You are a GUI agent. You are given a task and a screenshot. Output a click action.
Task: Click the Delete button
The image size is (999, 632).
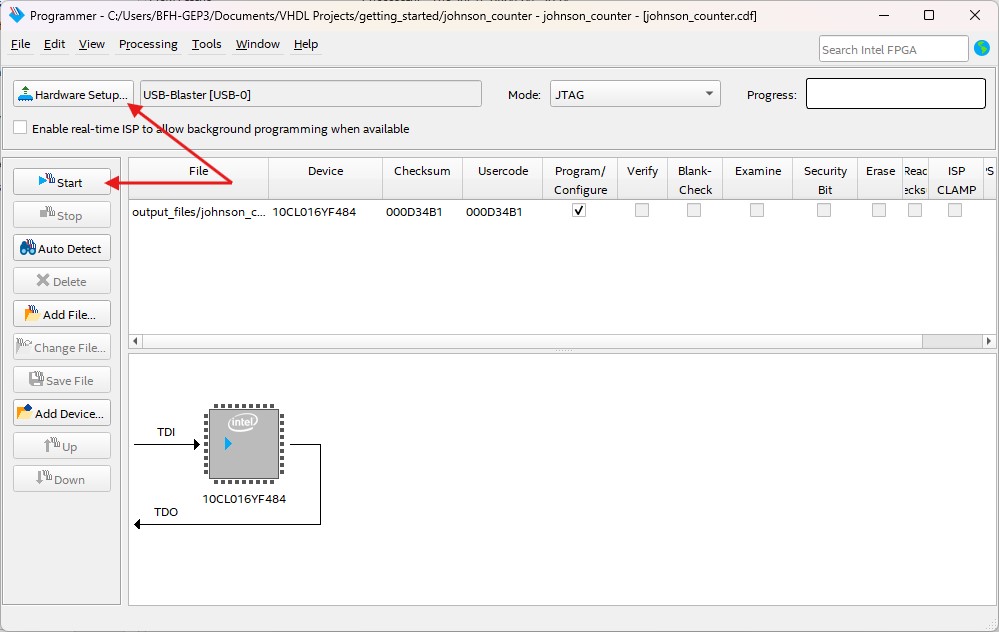coord(62,281)
